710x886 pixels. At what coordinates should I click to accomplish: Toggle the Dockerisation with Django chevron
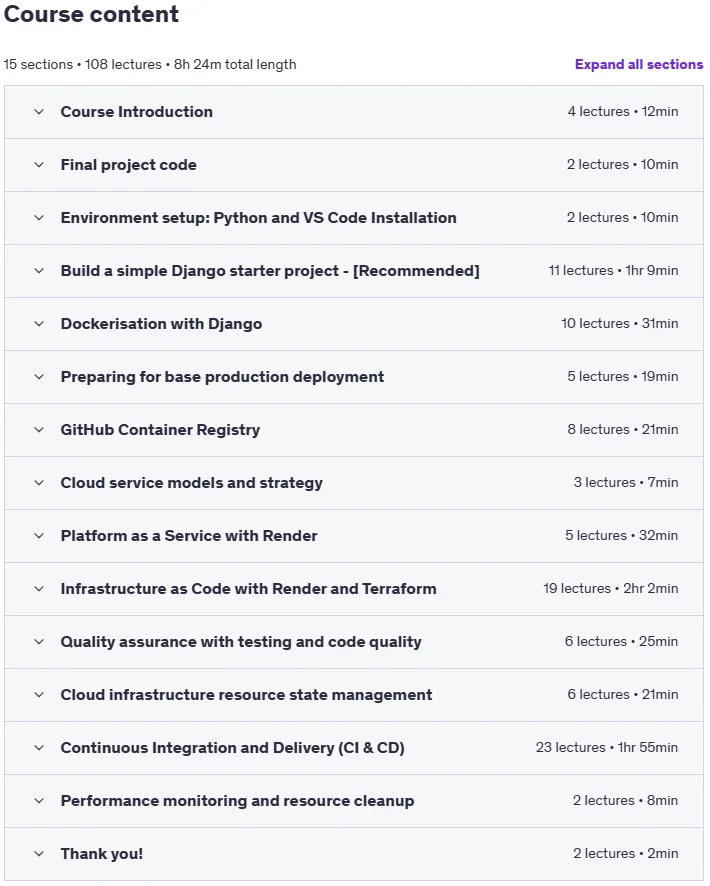[39, 324]
